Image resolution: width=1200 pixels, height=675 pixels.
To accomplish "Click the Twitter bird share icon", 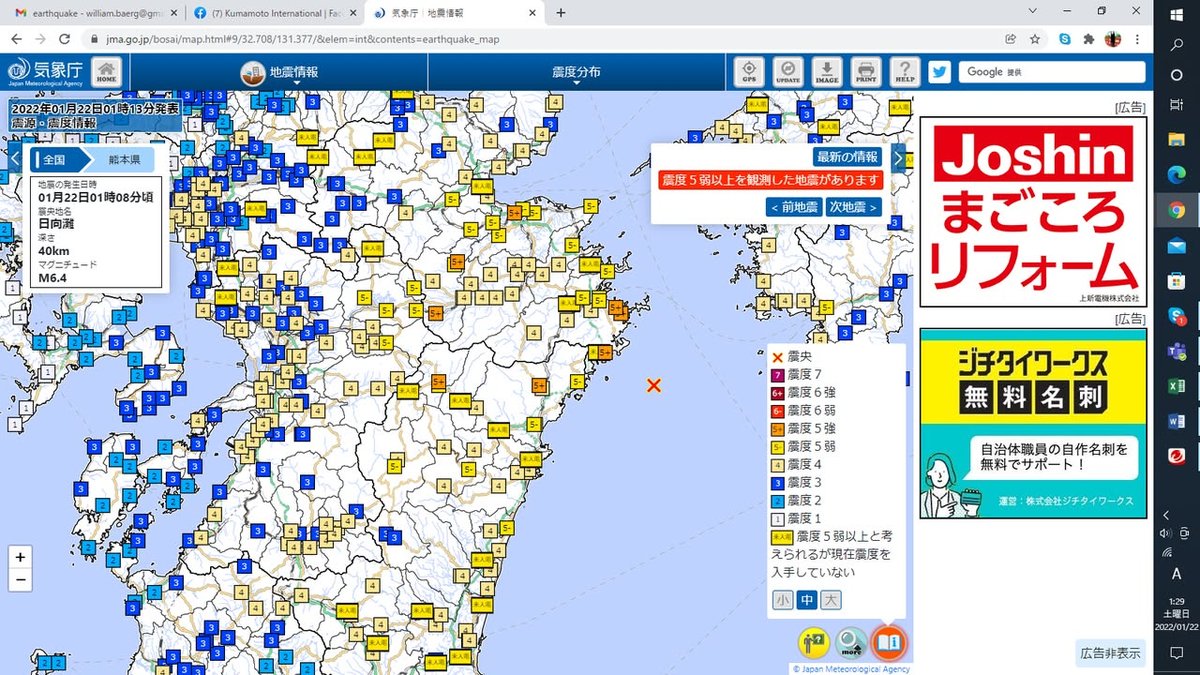I will point(939,72).
